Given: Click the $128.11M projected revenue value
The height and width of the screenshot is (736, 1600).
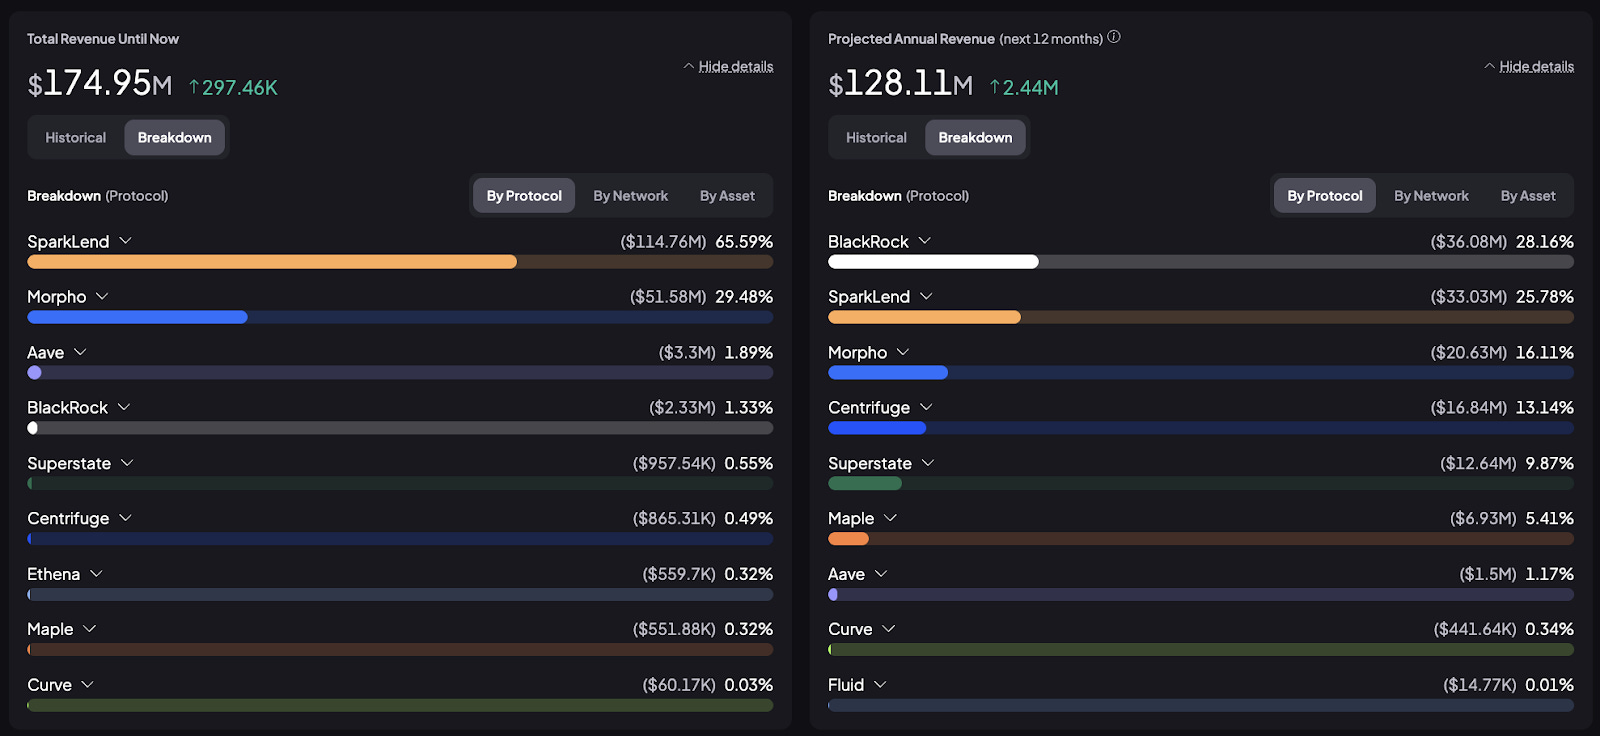Looking at the screenshot, I should (901, 83).
